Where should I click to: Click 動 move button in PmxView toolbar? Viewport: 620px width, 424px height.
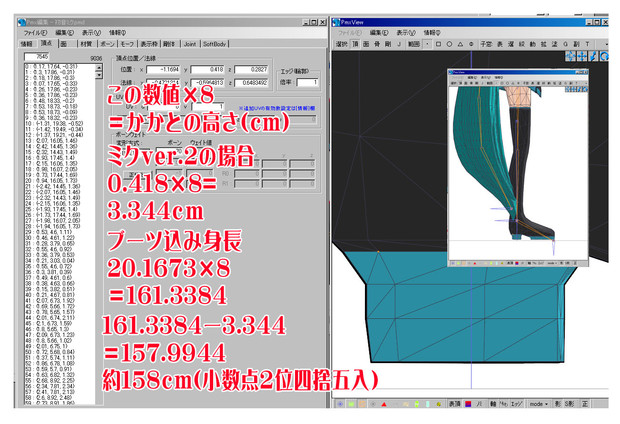tap(533, 44)
